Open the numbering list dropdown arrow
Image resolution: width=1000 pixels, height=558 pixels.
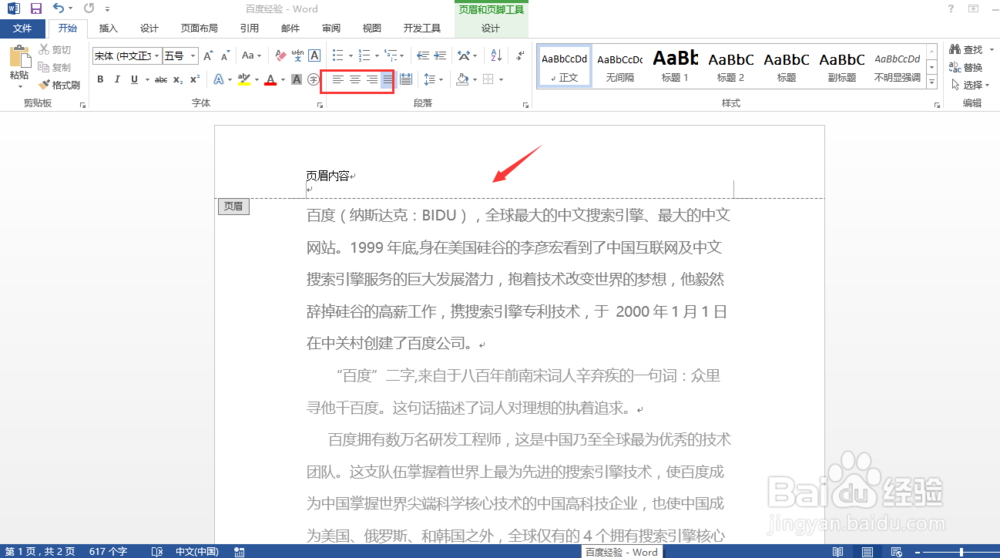[x=377, y=56]
